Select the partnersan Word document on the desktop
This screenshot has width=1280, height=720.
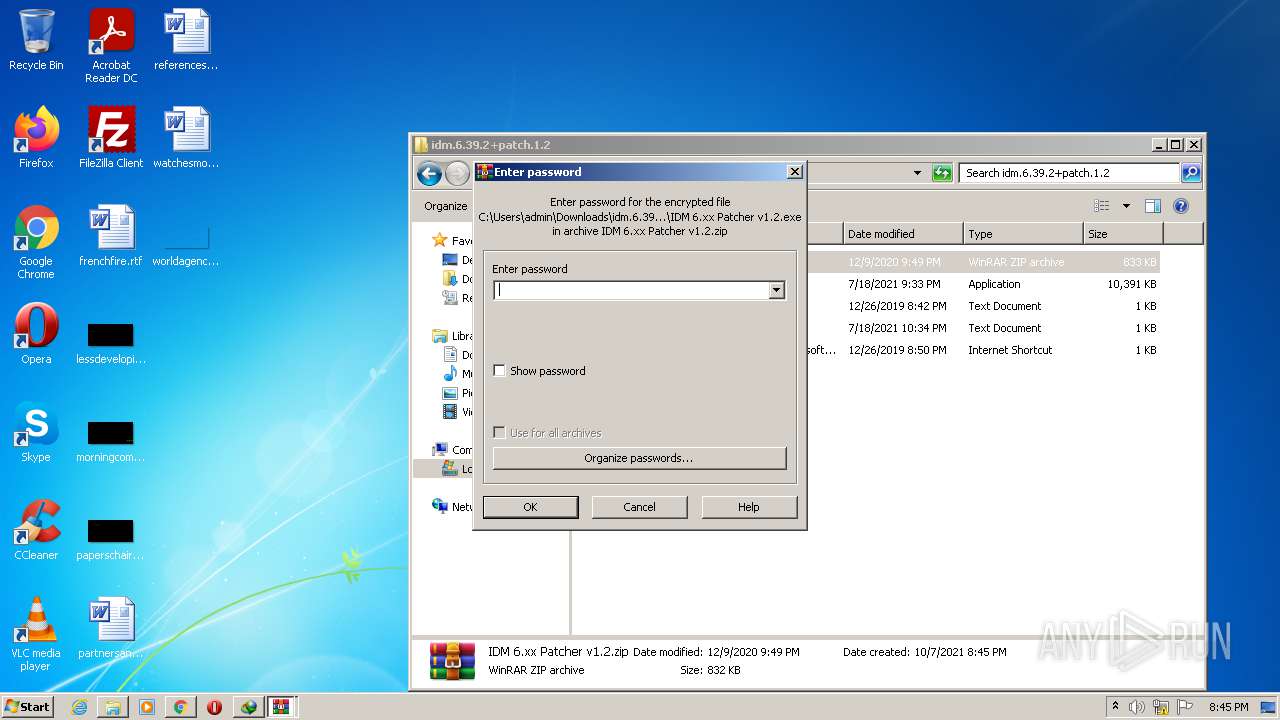click(x=111, y=628)
